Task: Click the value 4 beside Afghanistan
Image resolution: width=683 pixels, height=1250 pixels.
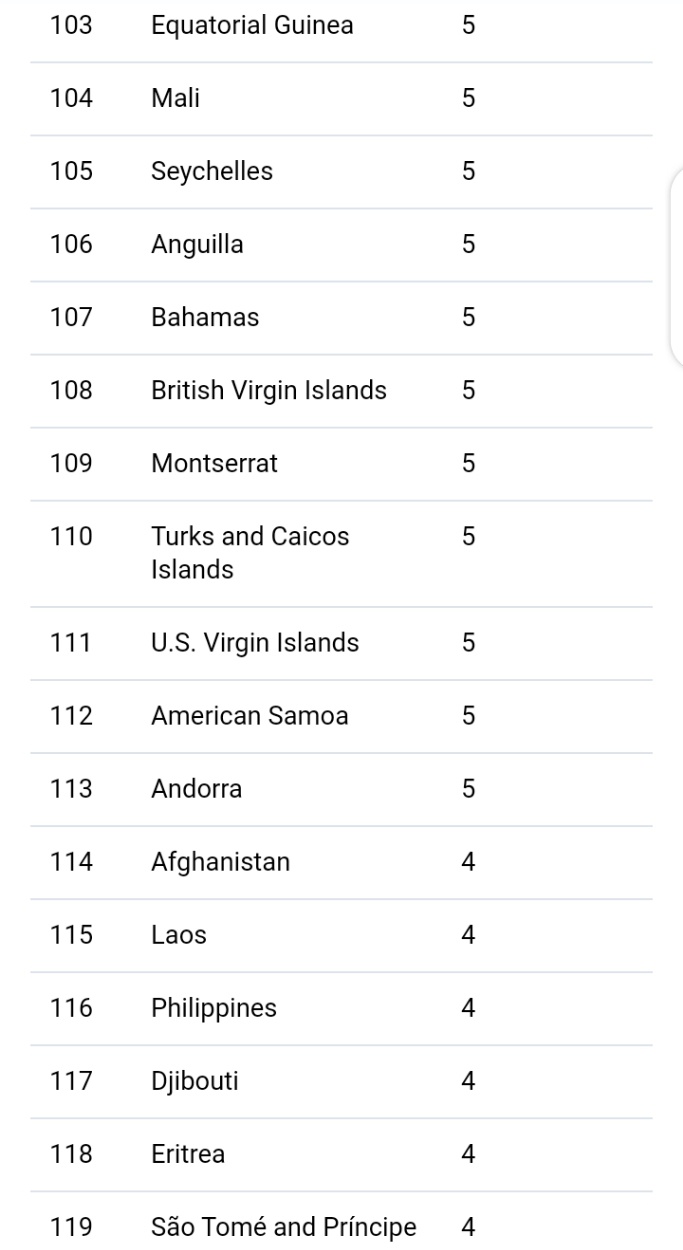Action: click(x=469, y=862)
